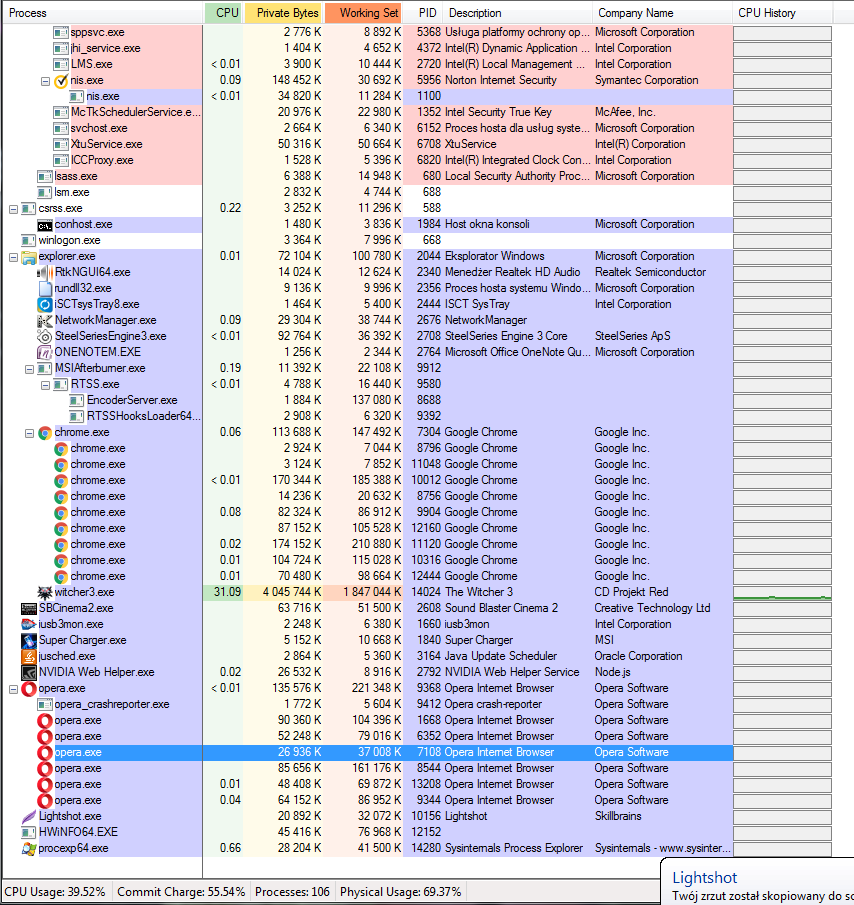Sort by the CPU column header

[x=224, y=13]
